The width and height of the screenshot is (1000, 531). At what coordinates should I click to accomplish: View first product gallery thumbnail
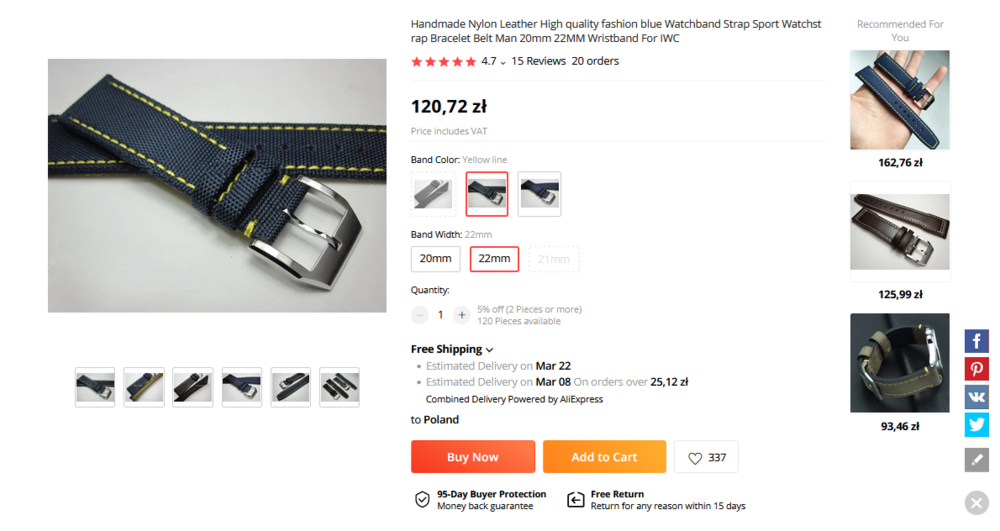pyautogui.click(x=95, y=387)
